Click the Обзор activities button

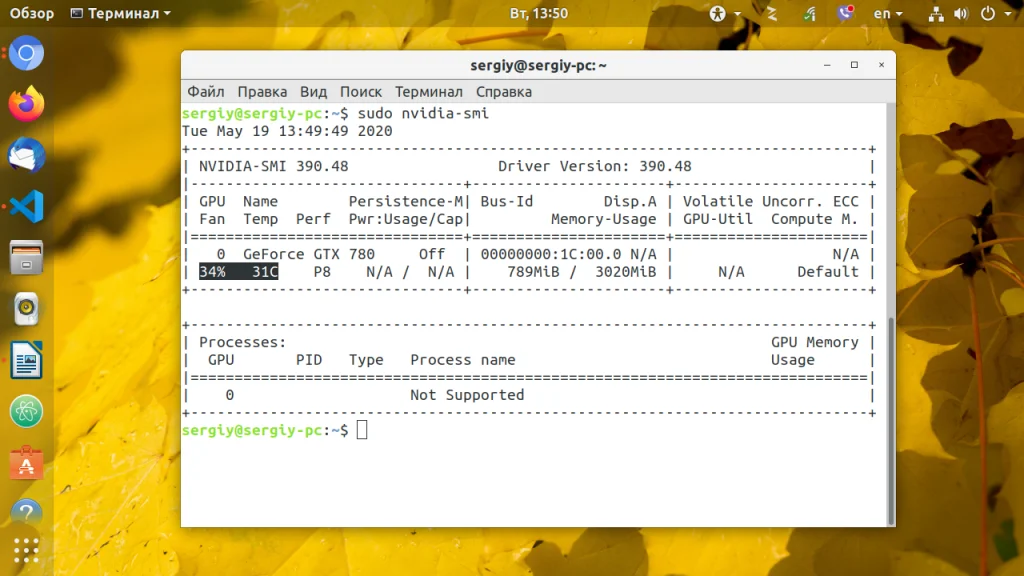(x=31, y=14)
